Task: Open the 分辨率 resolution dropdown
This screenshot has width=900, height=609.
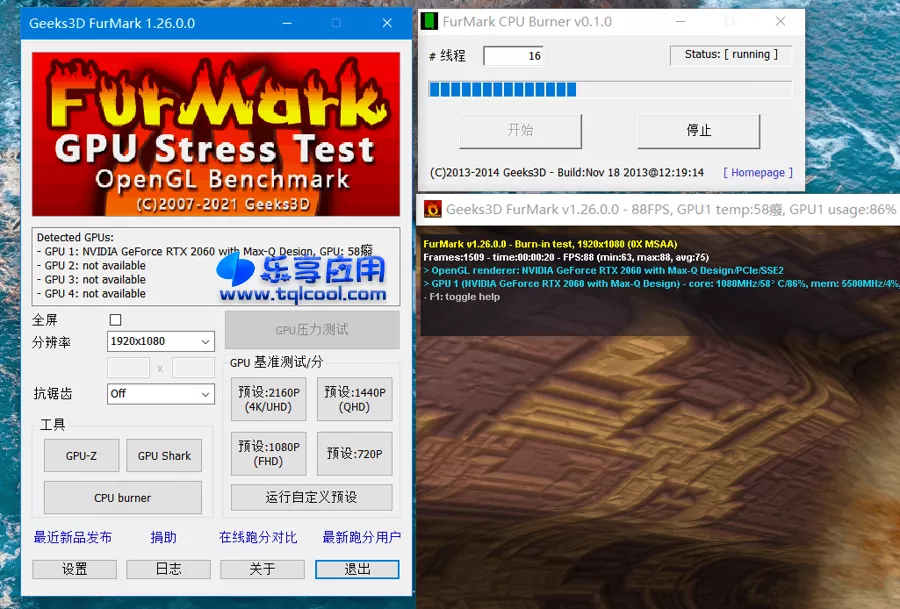Action: (160, 342)
